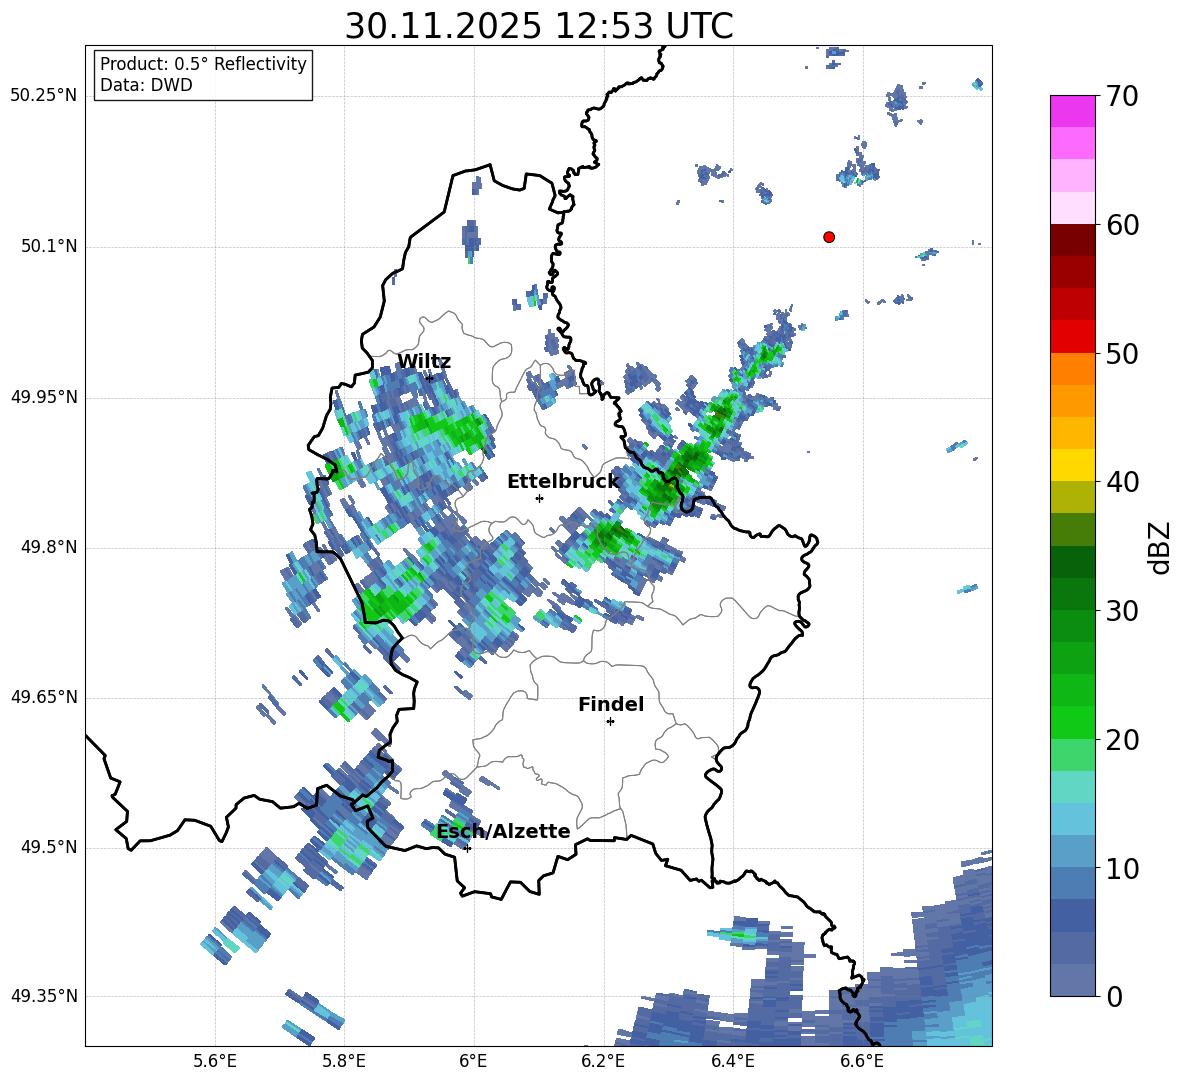Viewport: 1184px width, 1081px height.
Task: Click the 6.2°E longitude label
Action: [603, 1061]
